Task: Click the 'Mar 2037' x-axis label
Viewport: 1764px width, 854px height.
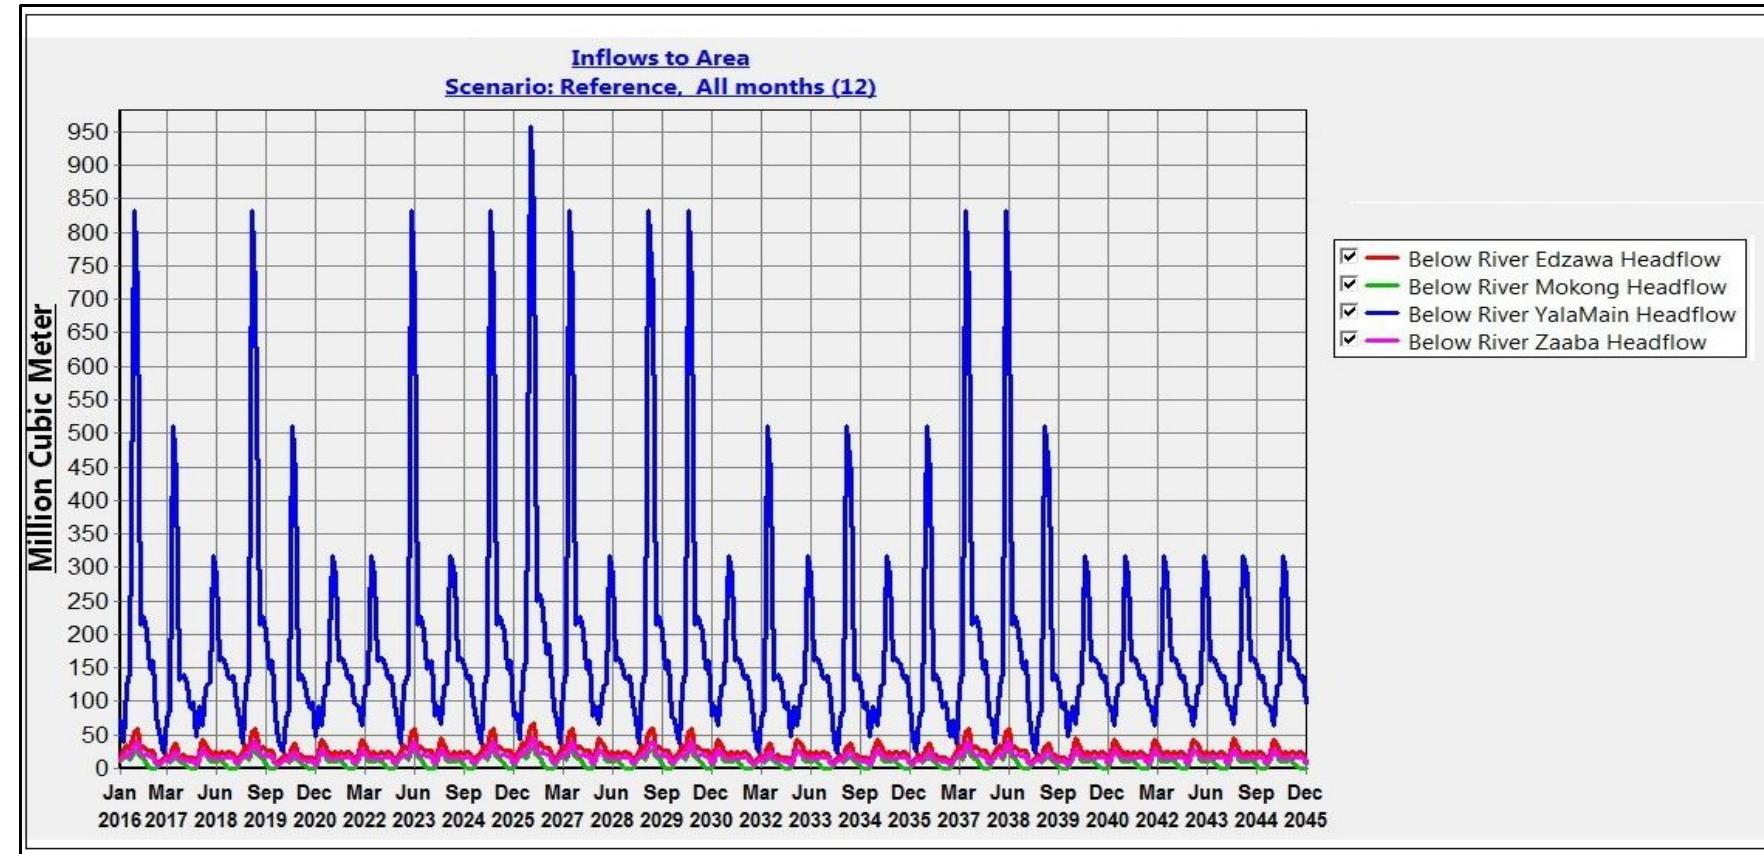Action: (958, 806)
